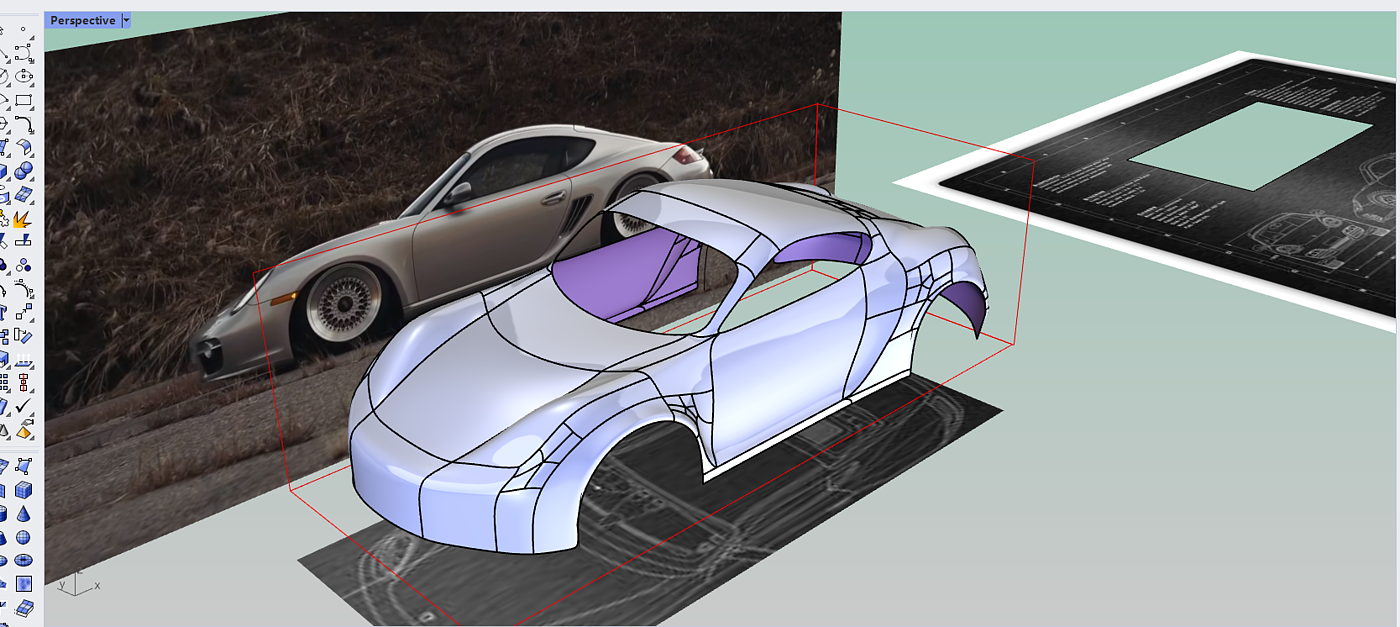The width and height of the screenshot is (1400, 627).
Task: Select the Sphere solid tool
Action: [23, 537]
